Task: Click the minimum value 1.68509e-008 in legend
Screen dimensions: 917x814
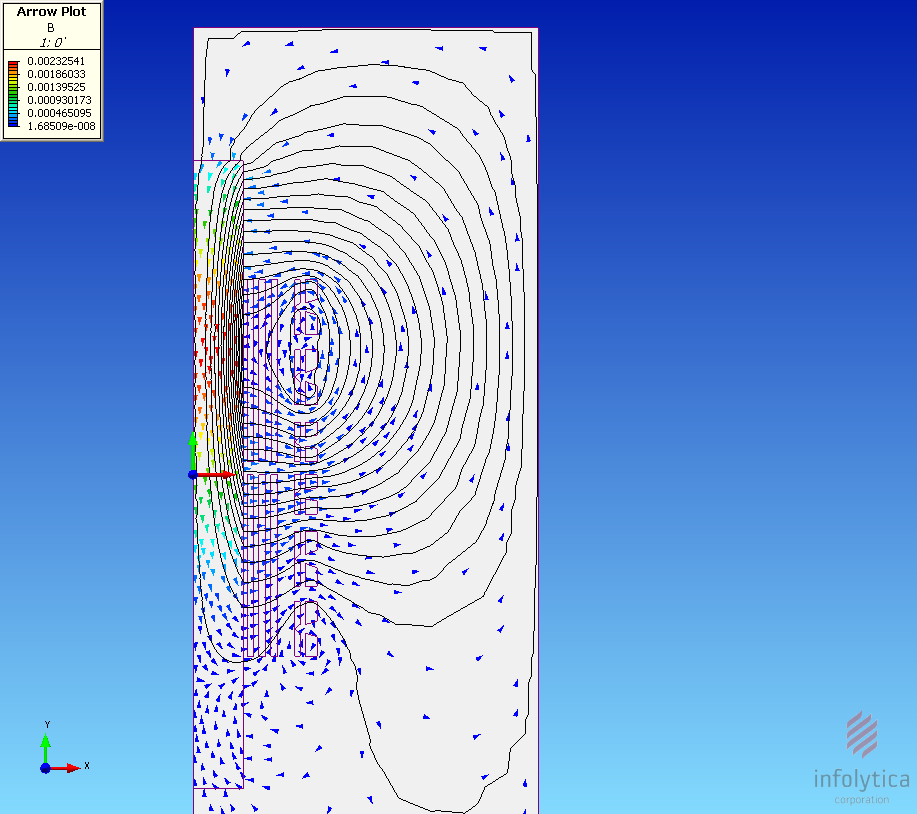Action: pos(61,126)
